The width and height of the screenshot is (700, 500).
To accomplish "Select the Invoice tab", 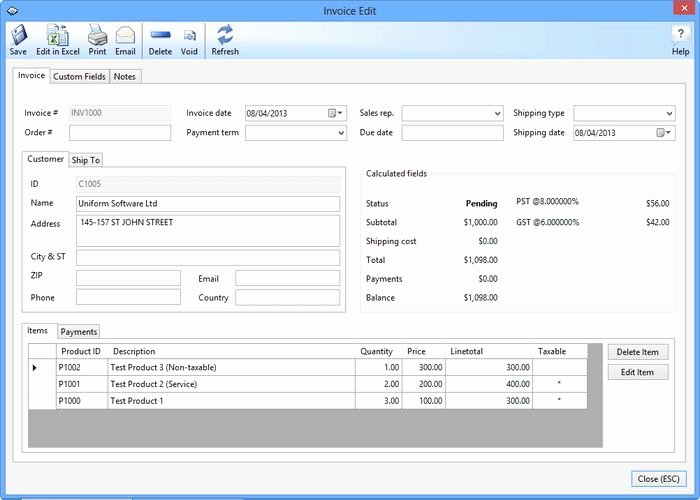I will point(31,75).
